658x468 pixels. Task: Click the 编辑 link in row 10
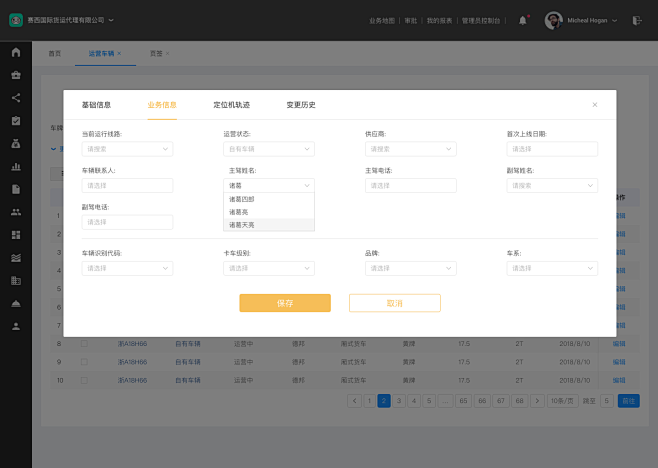coord(619,380)
